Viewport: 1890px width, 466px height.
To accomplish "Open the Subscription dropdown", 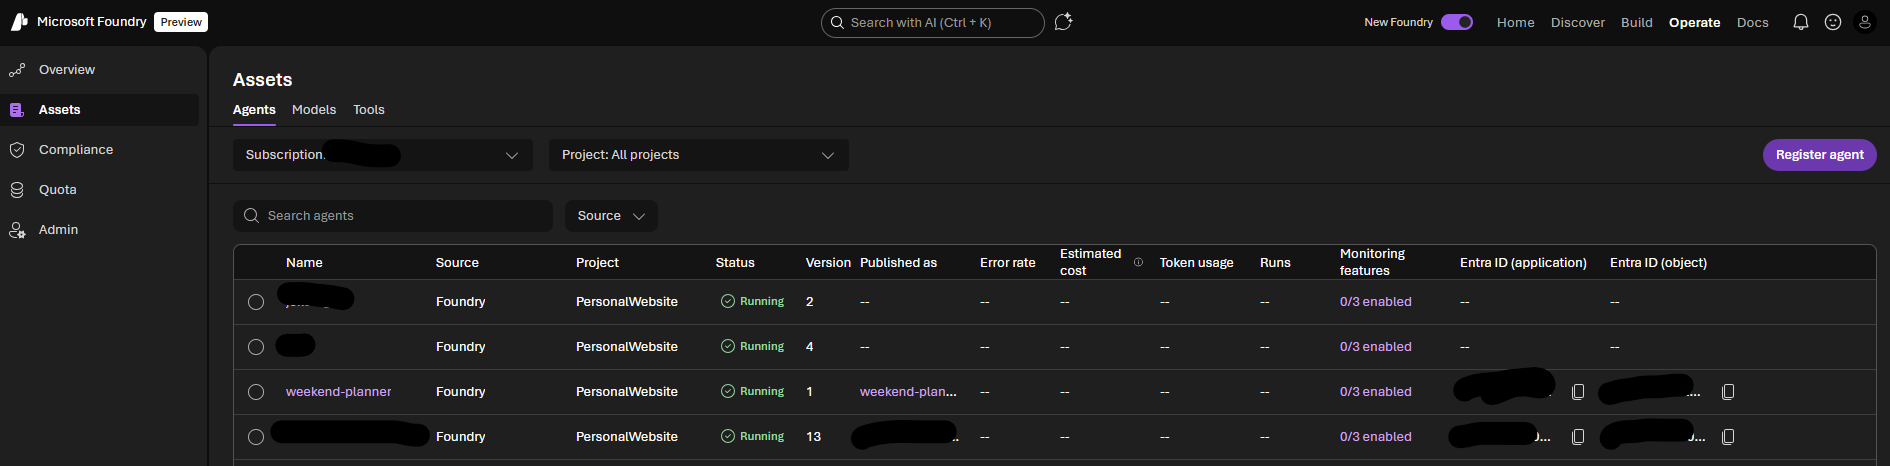I will (x=383, y=155).
